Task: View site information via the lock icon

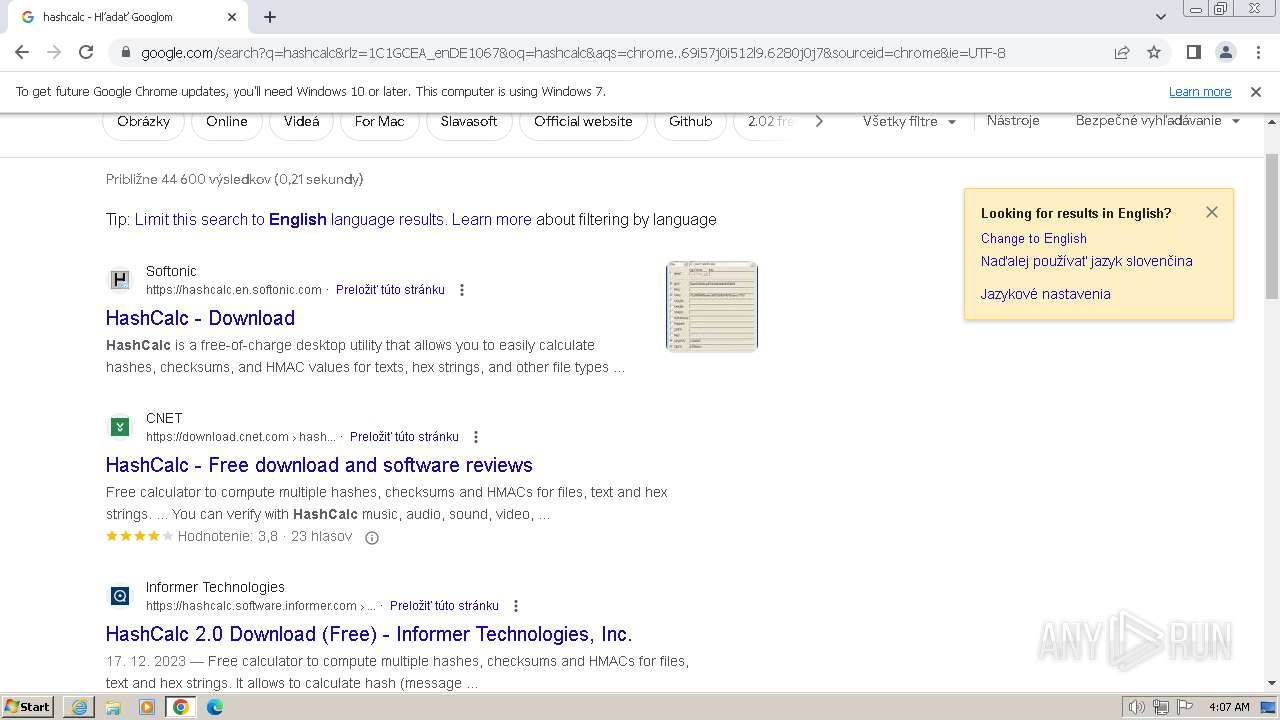Action: pyautogui.click(x=125, y=53)
